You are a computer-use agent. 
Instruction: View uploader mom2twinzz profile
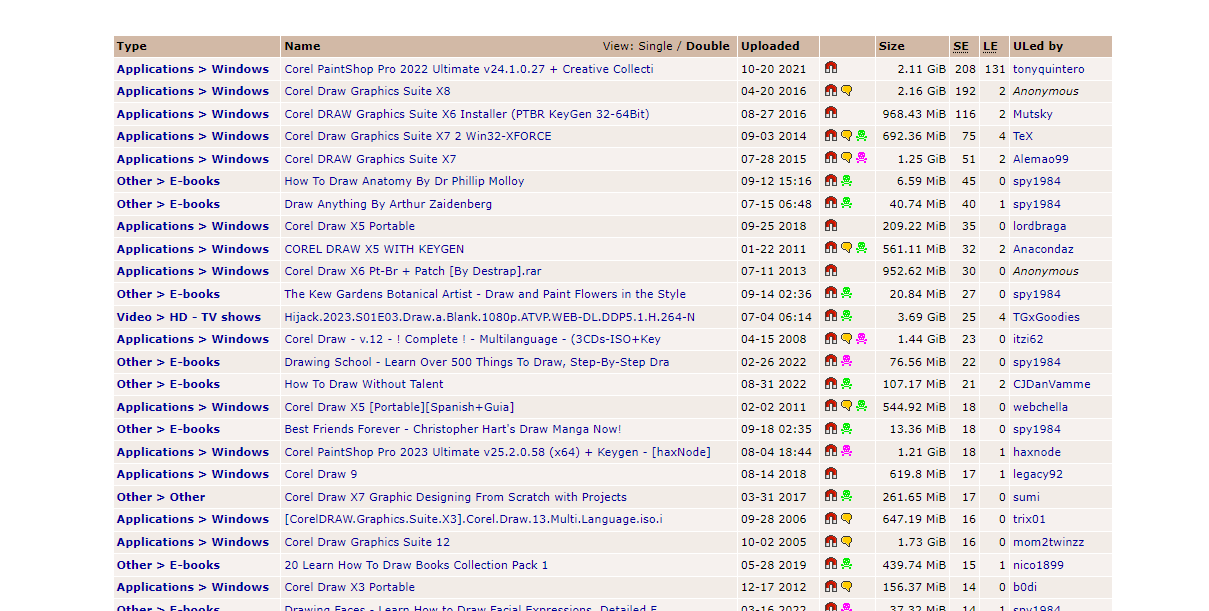1048,542
